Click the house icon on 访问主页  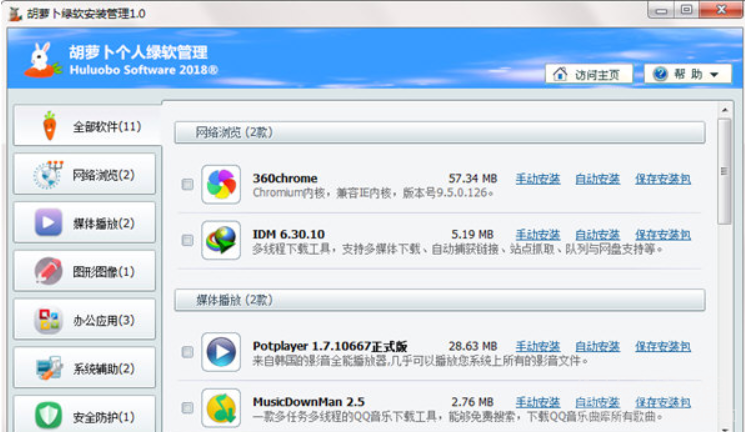pos(560,74)
